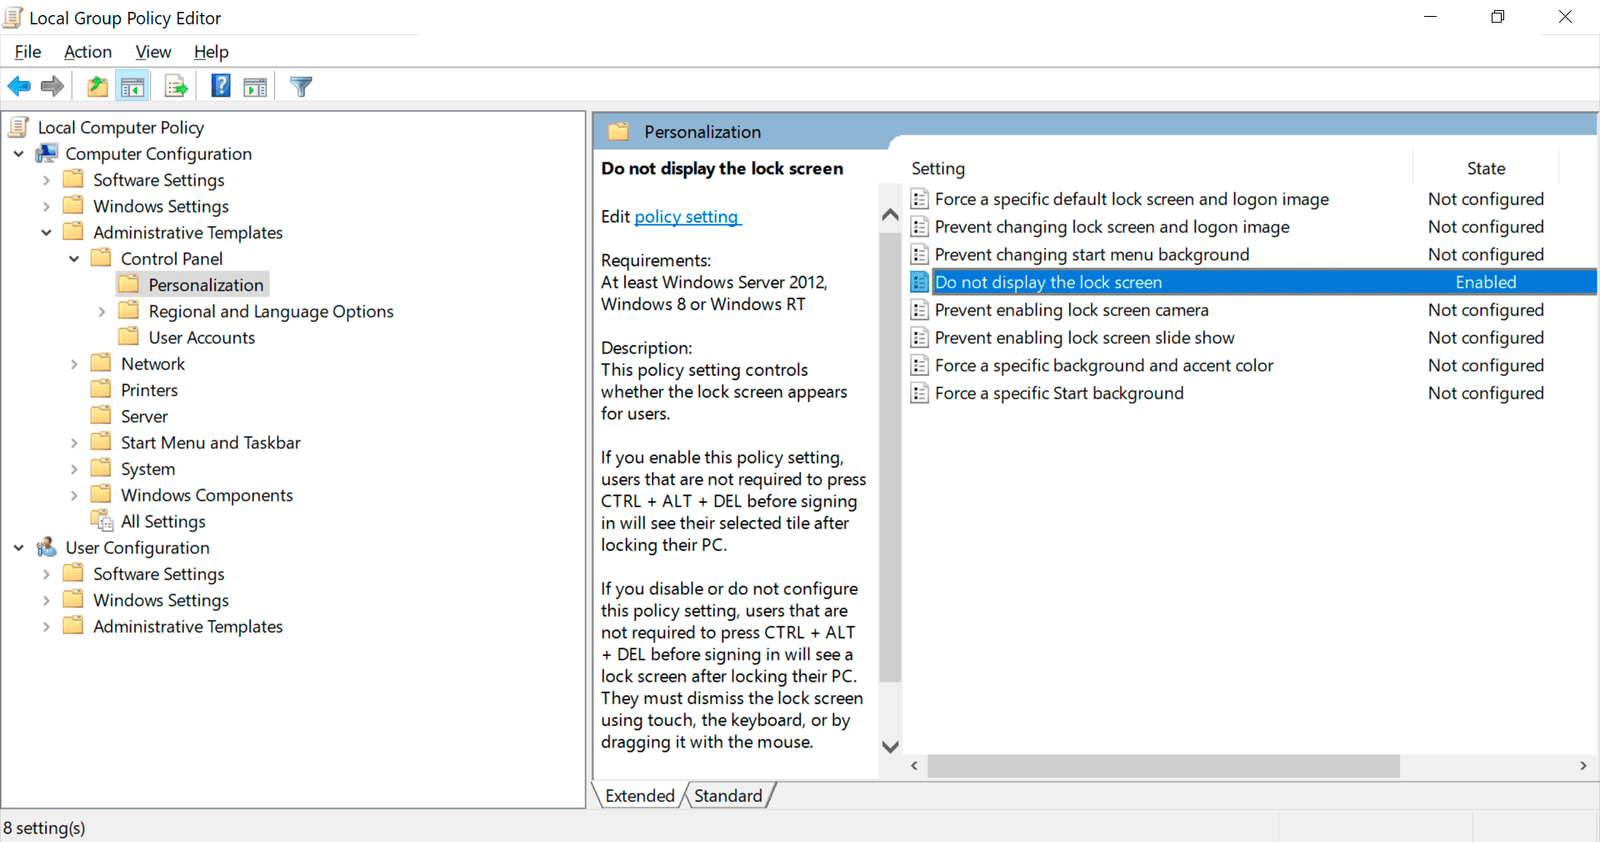Open the View menu

153,52
